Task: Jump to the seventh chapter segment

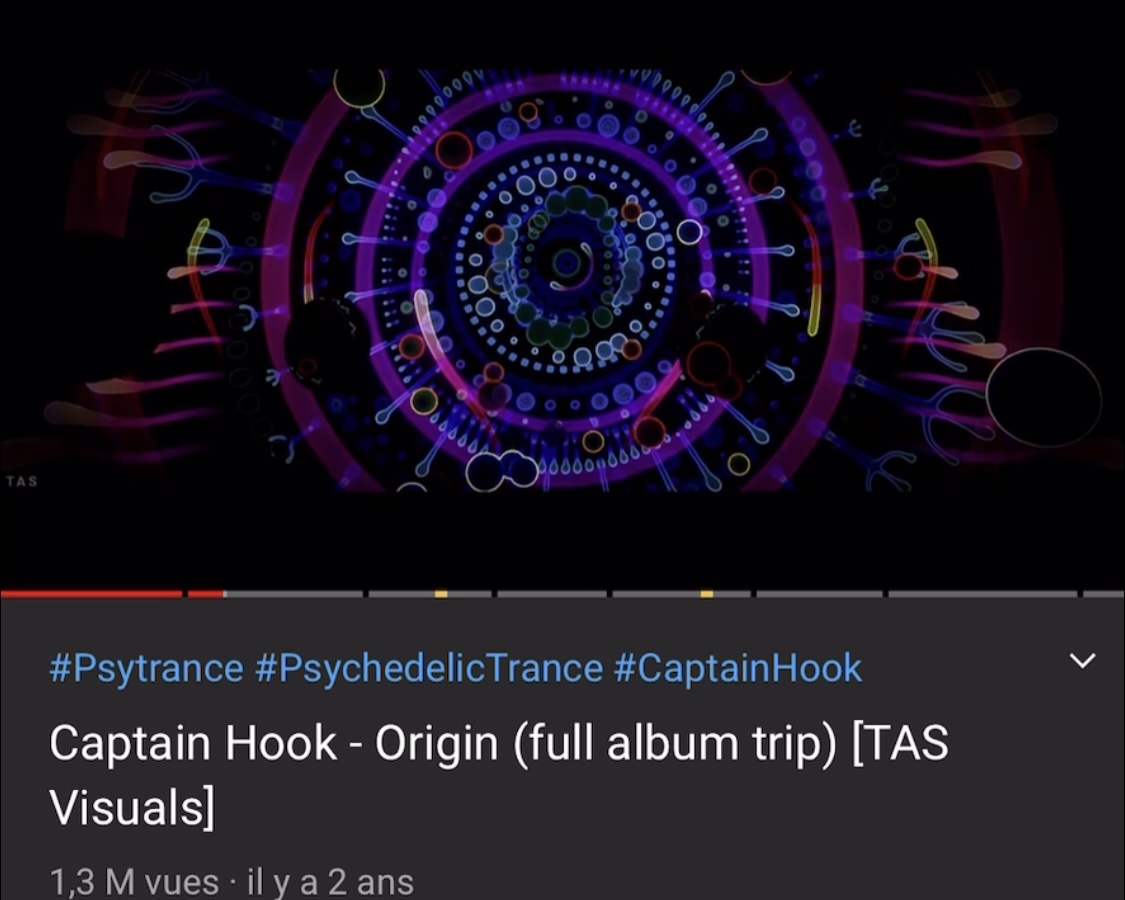Action: point(983,594)
